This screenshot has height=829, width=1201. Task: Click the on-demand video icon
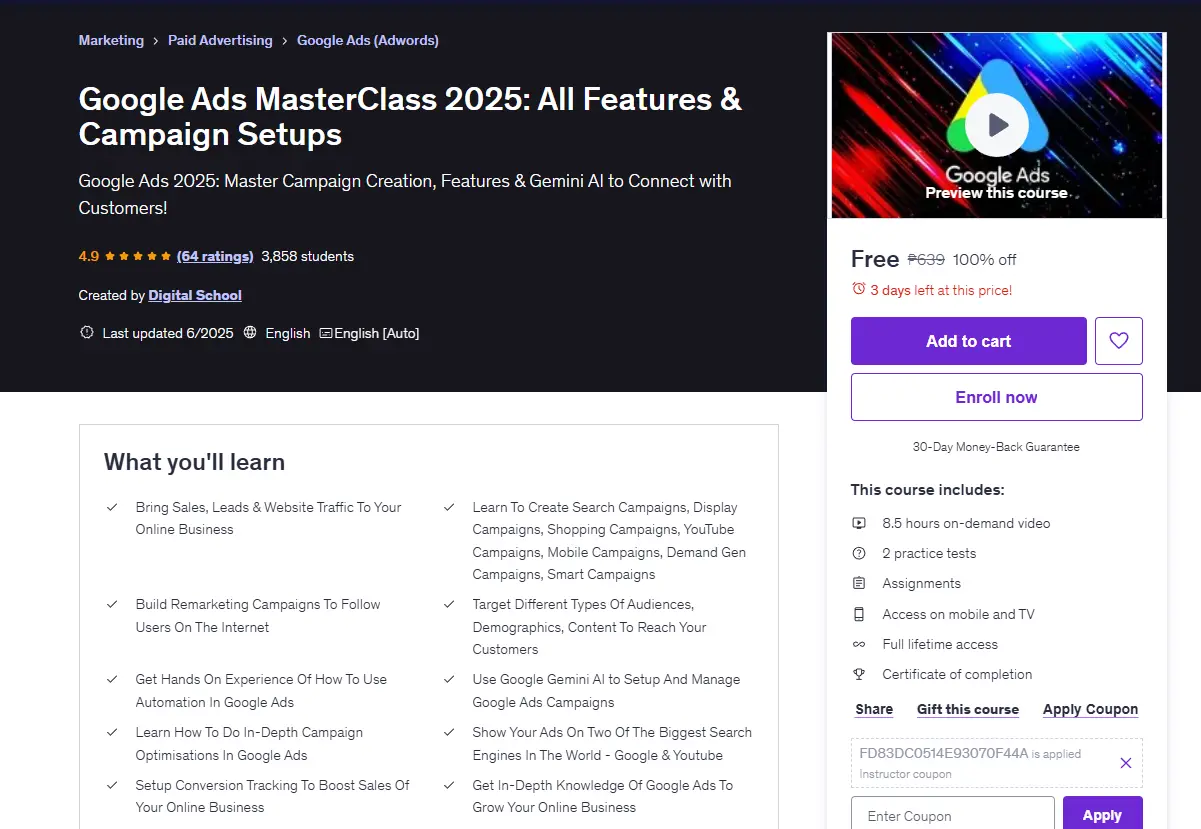(x=859, y=523)
